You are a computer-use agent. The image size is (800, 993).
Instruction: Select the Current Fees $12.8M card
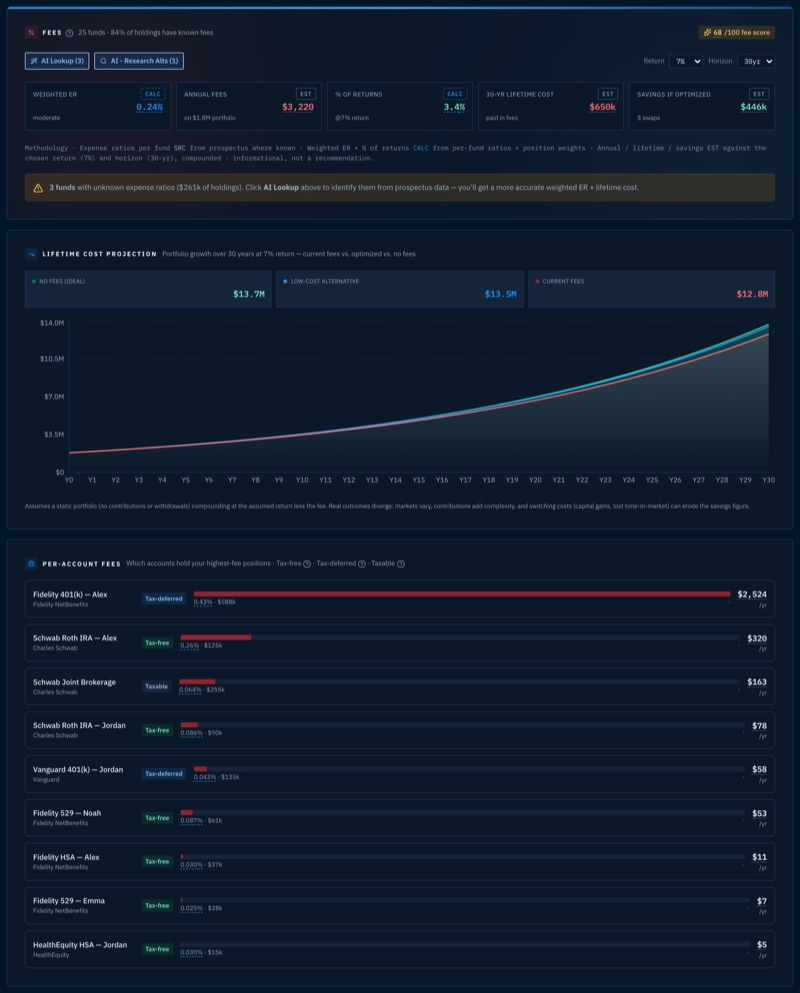coord(652,289)
